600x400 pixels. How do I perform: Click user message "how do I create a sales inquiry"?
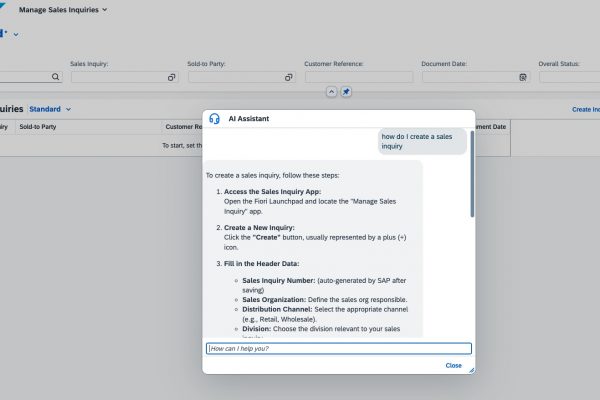422,141
